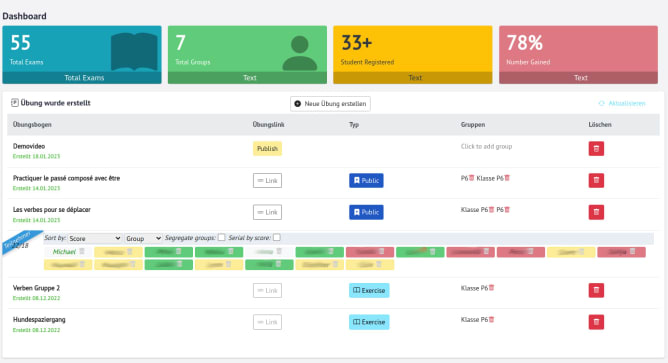Click the student name Michael

click(x=64, y=251)
